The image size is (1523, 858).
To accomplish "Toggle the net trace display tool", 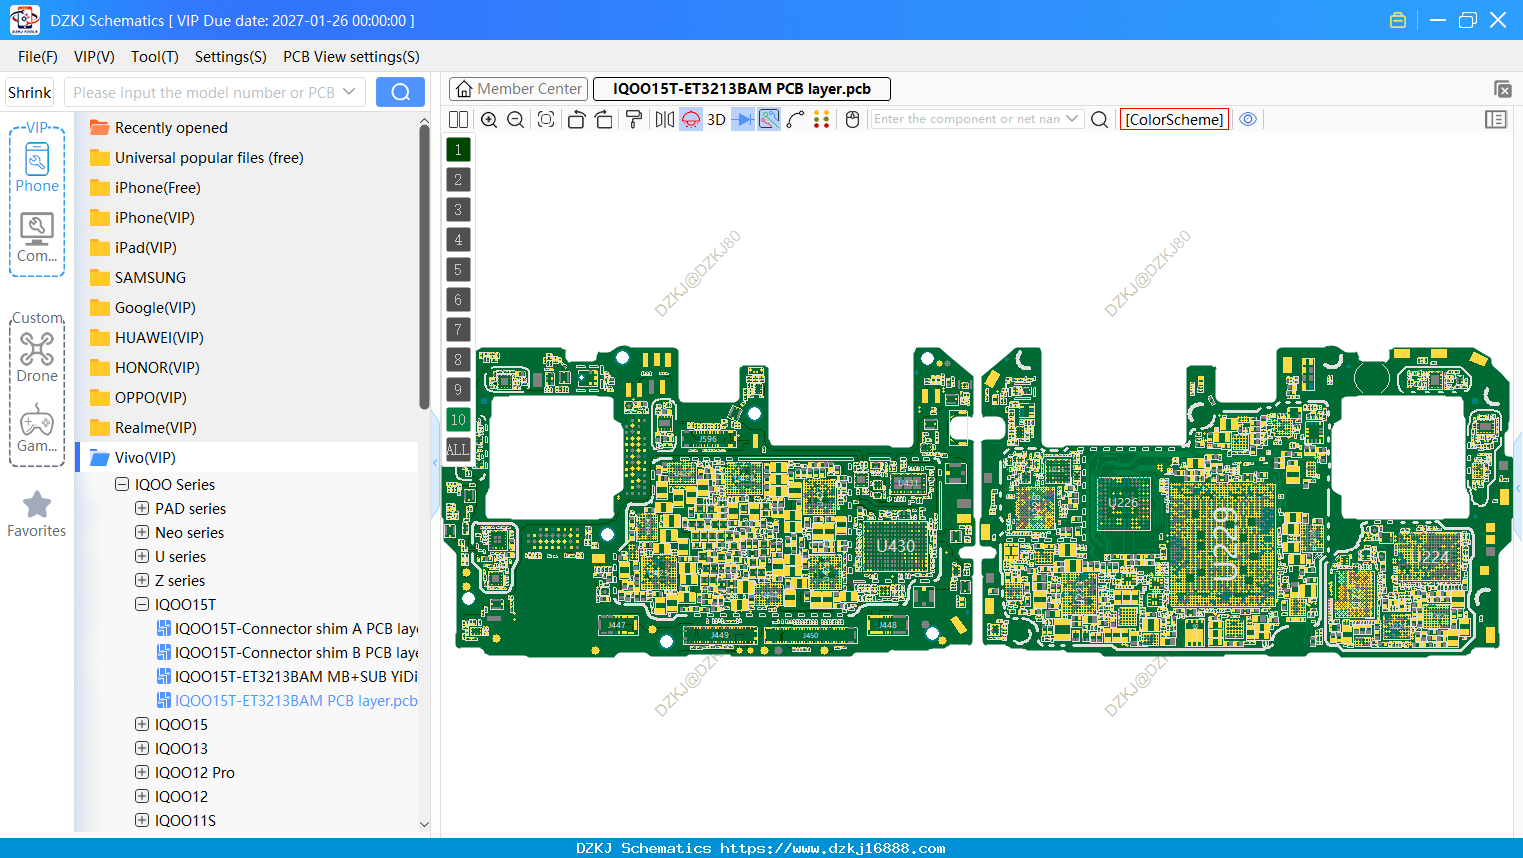I will pyautogui.click(x=769, y=119).
